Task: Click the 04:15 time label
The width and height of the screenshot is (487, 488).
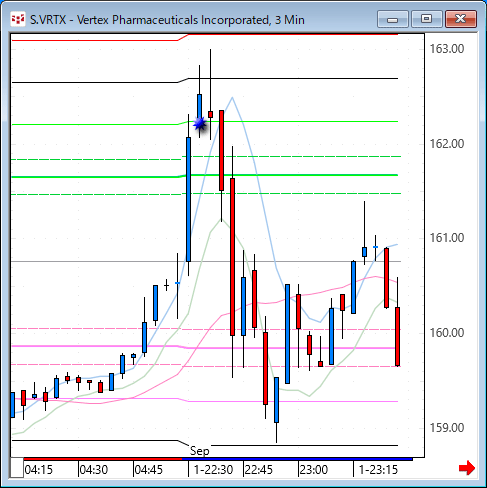Action: click(39, 470)
